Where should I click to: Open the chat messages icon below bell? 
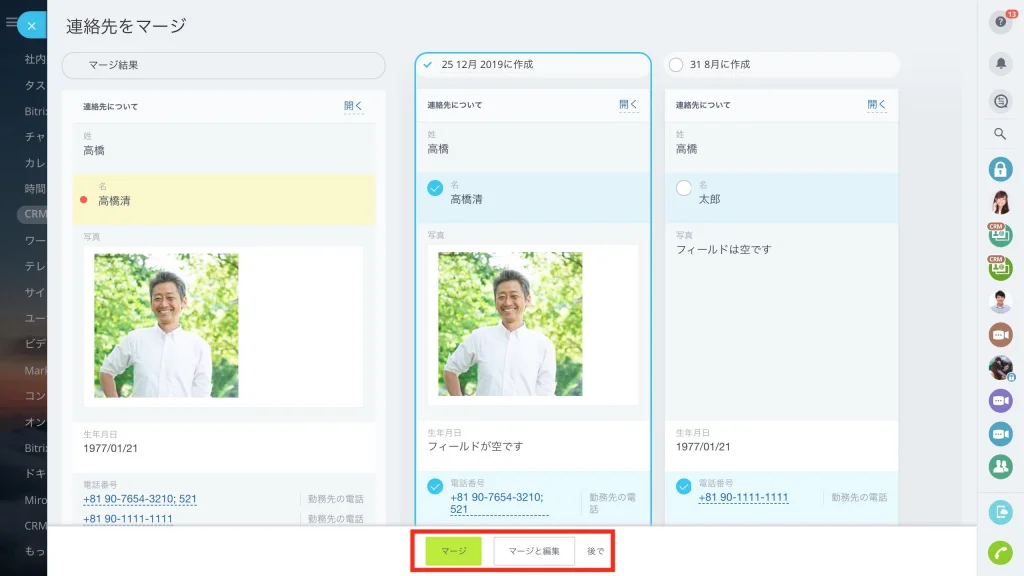tap(1000, 101)
